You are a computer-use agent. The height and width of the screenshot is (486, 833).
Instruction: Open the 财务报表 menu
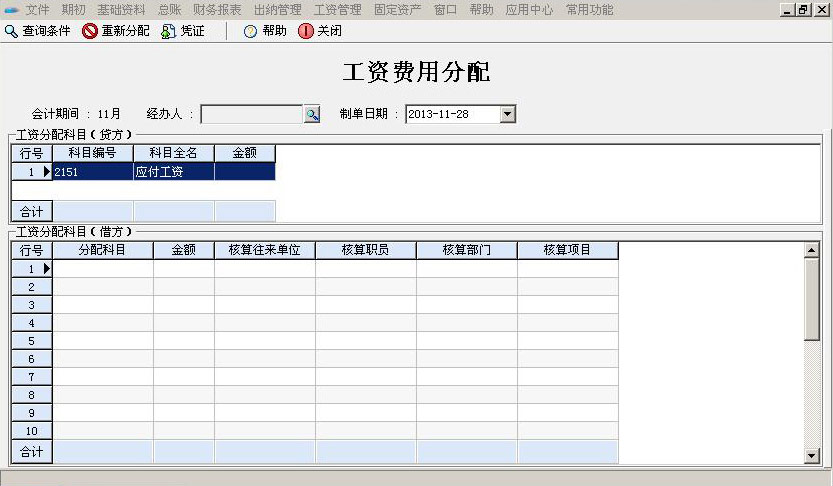click(217, 9)
